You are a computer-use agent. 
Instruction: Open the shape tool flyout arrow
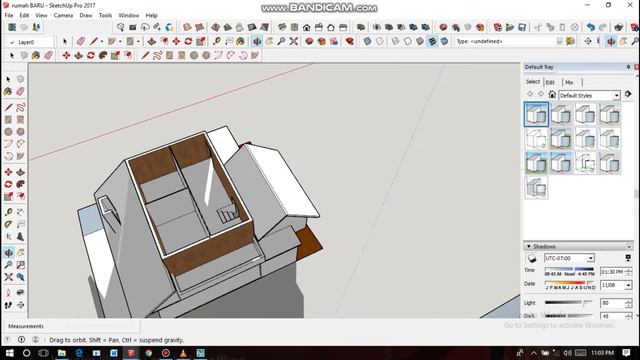(x=138, y=42)
